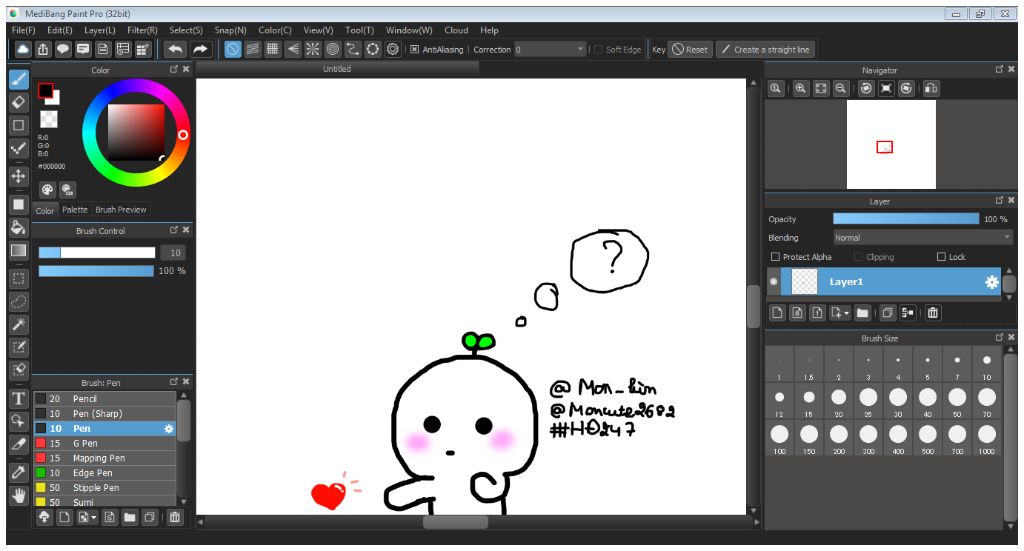This screenshot has height=551, width=1024.
Task: Select the Lasso tool
Action: coord(18,302)
